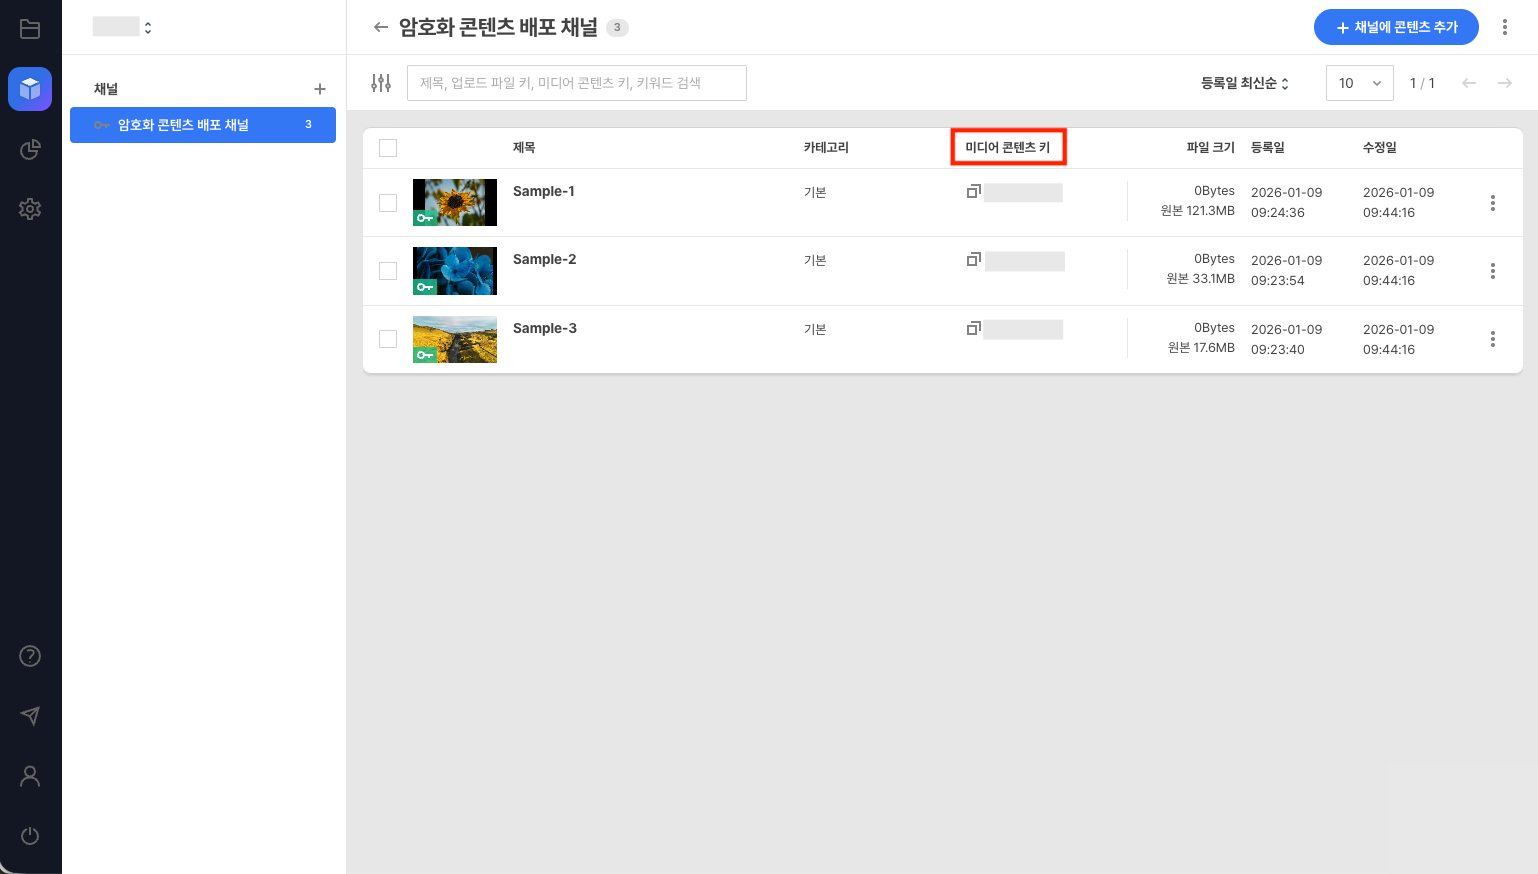
Task: Click the power logout icon in sidebar
Action: [30, 836]
